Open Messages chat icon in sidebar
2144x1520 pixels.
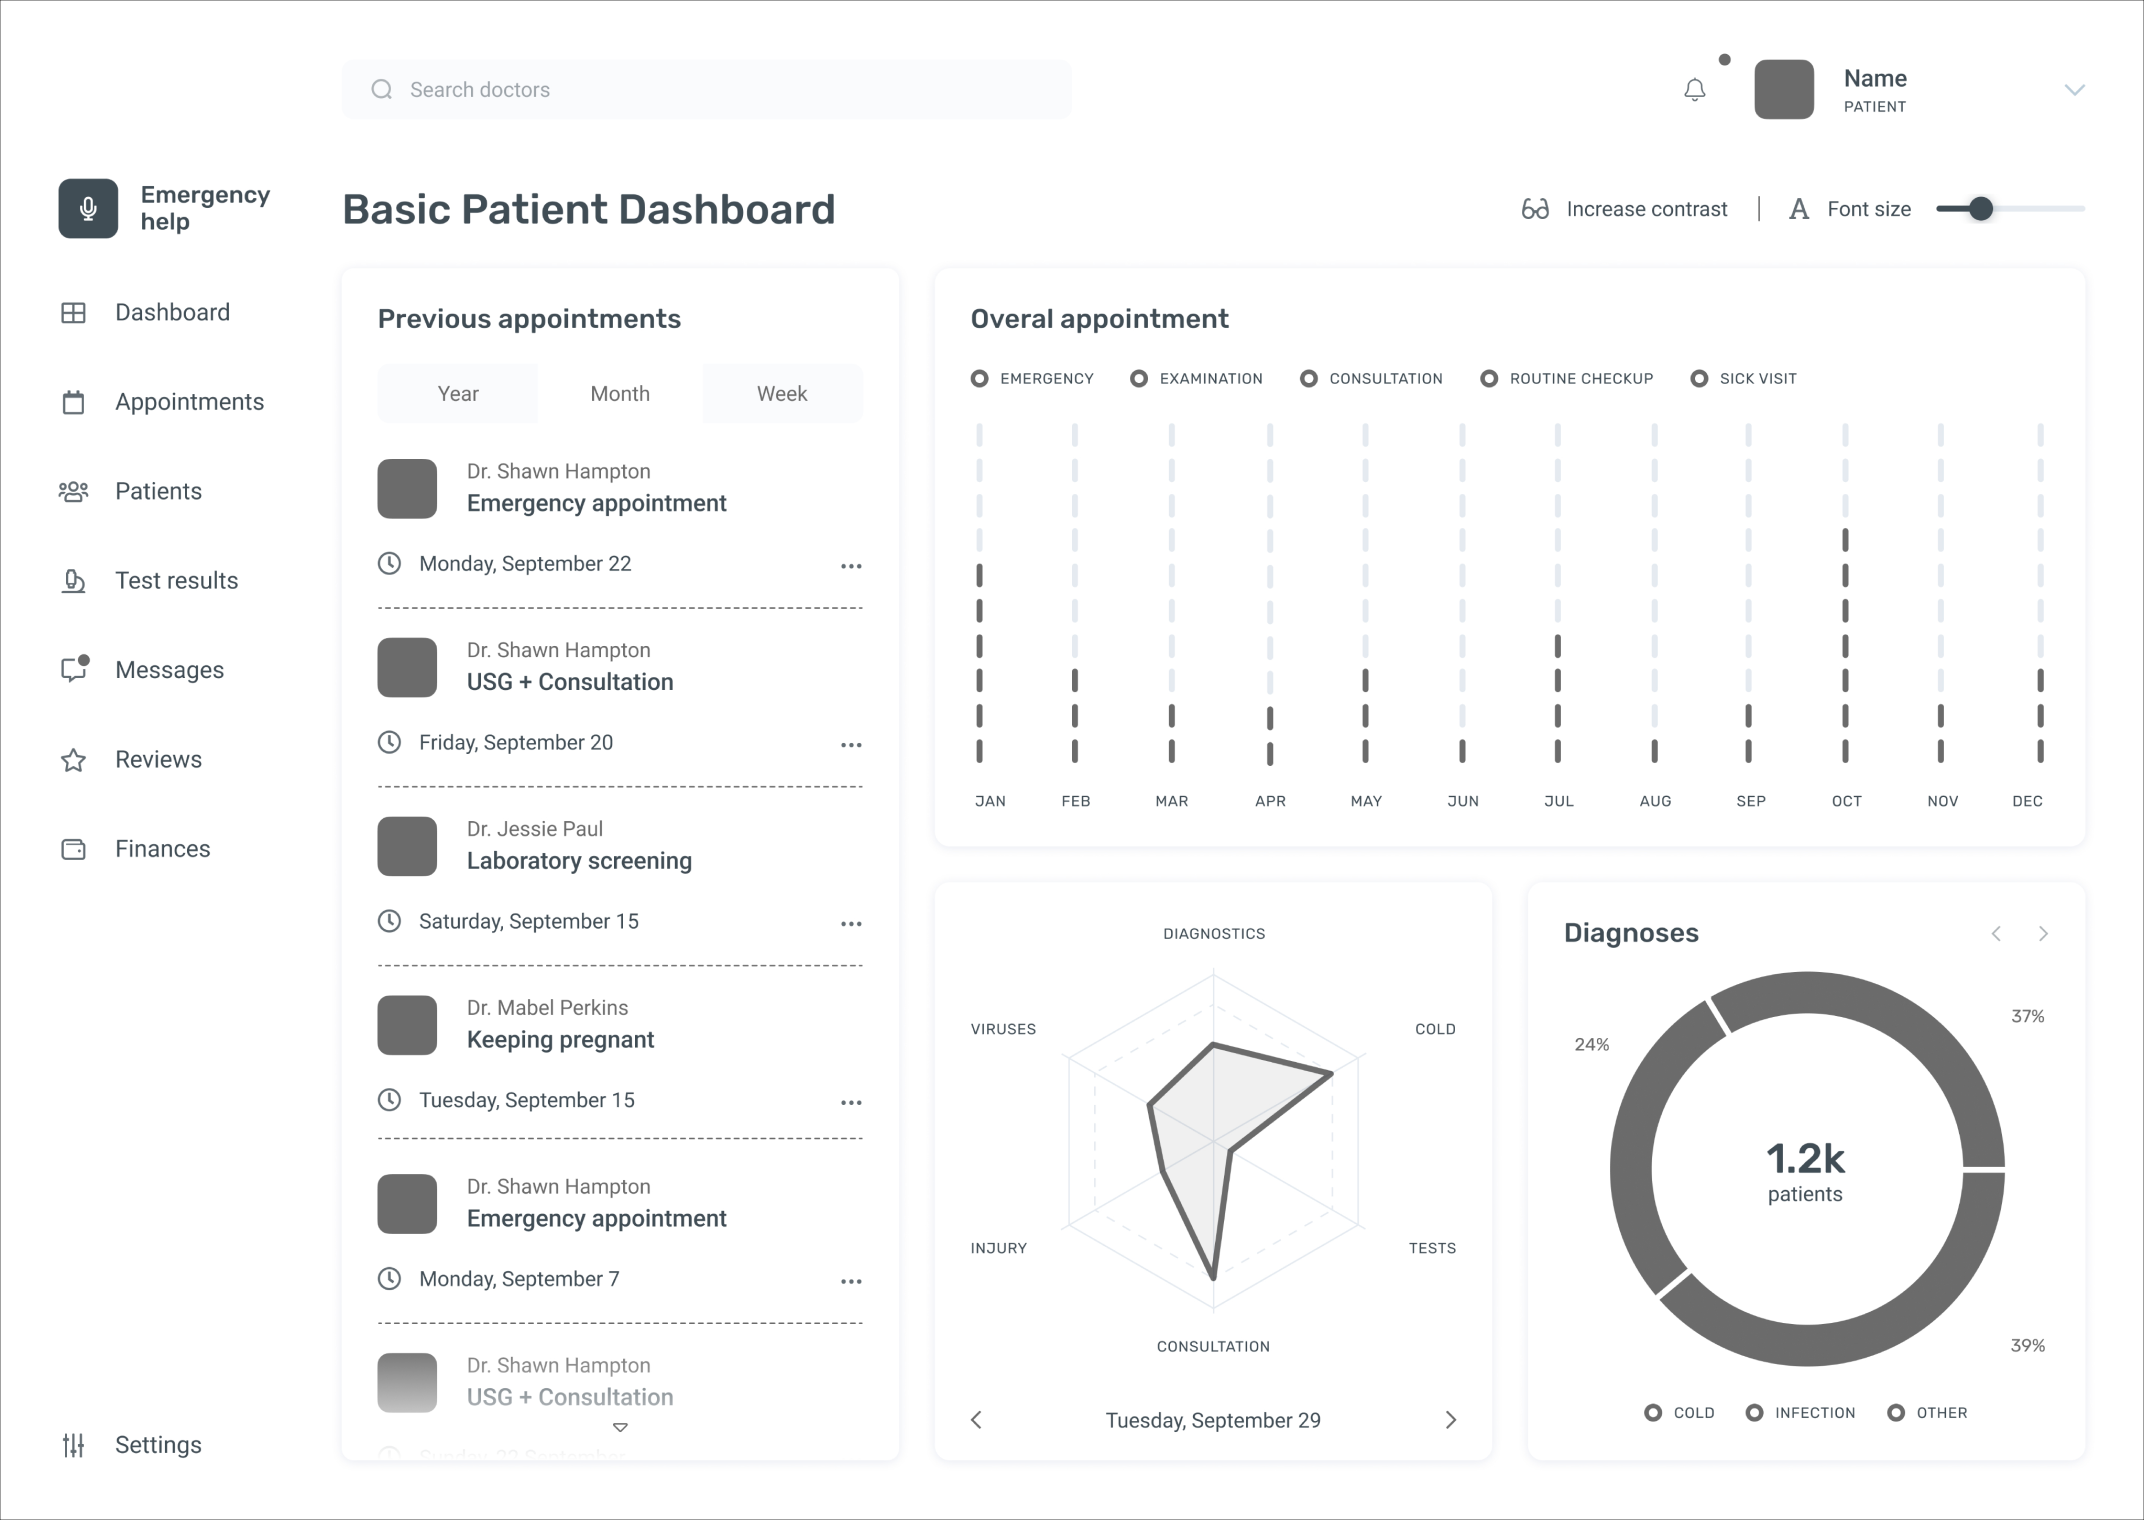click(74, 669)
